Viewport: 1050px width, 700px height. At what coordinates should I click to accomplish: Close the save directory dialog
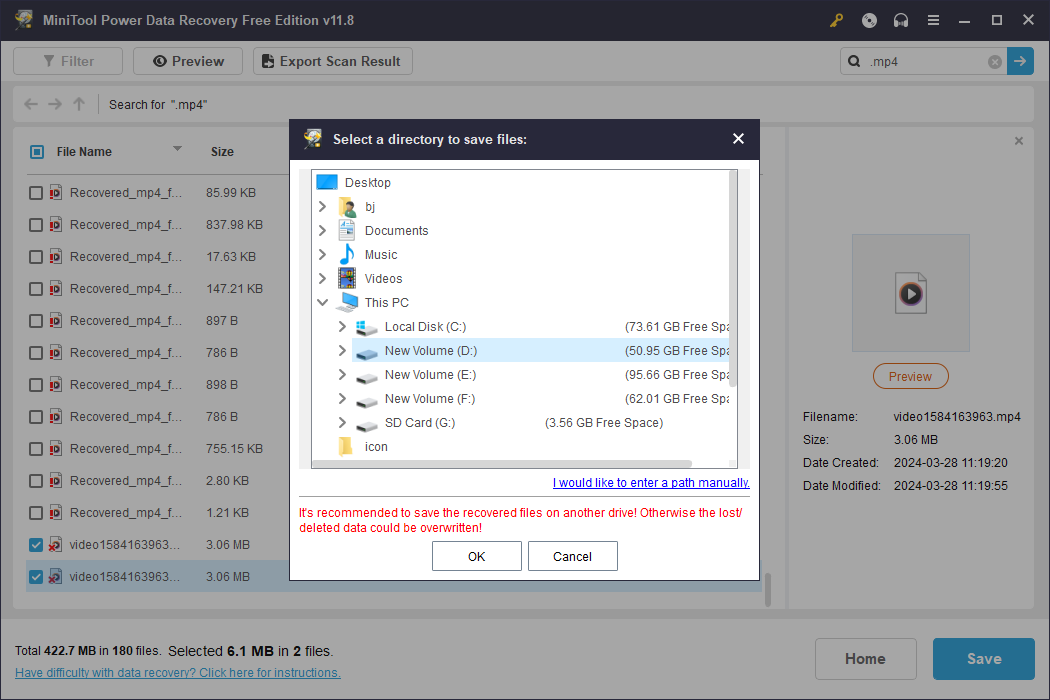point(738,139)
